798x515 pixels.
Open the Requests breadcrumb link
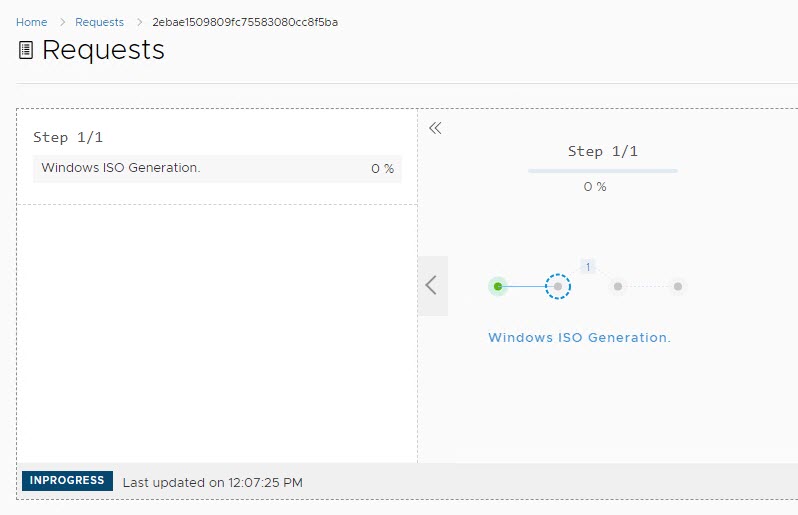point(100,22)
